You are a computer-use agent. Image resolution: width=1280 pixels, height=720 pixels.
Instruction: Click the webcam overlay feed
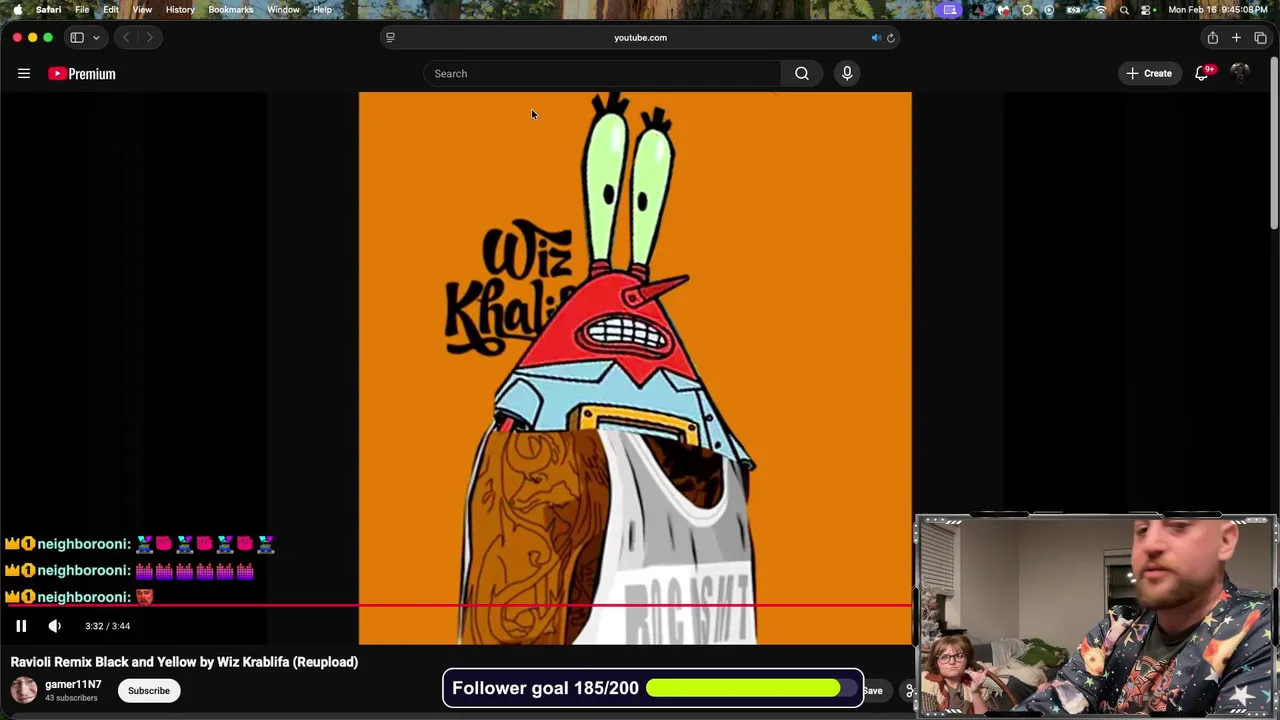click(x=1096, y=616)
